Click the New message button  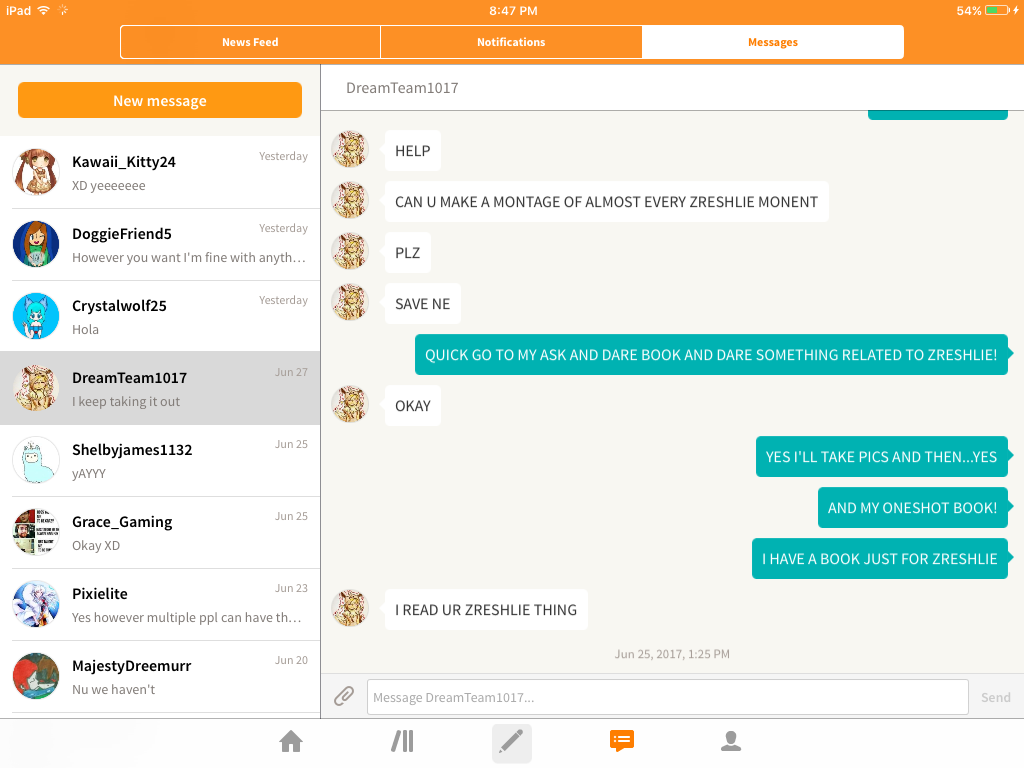160,101
